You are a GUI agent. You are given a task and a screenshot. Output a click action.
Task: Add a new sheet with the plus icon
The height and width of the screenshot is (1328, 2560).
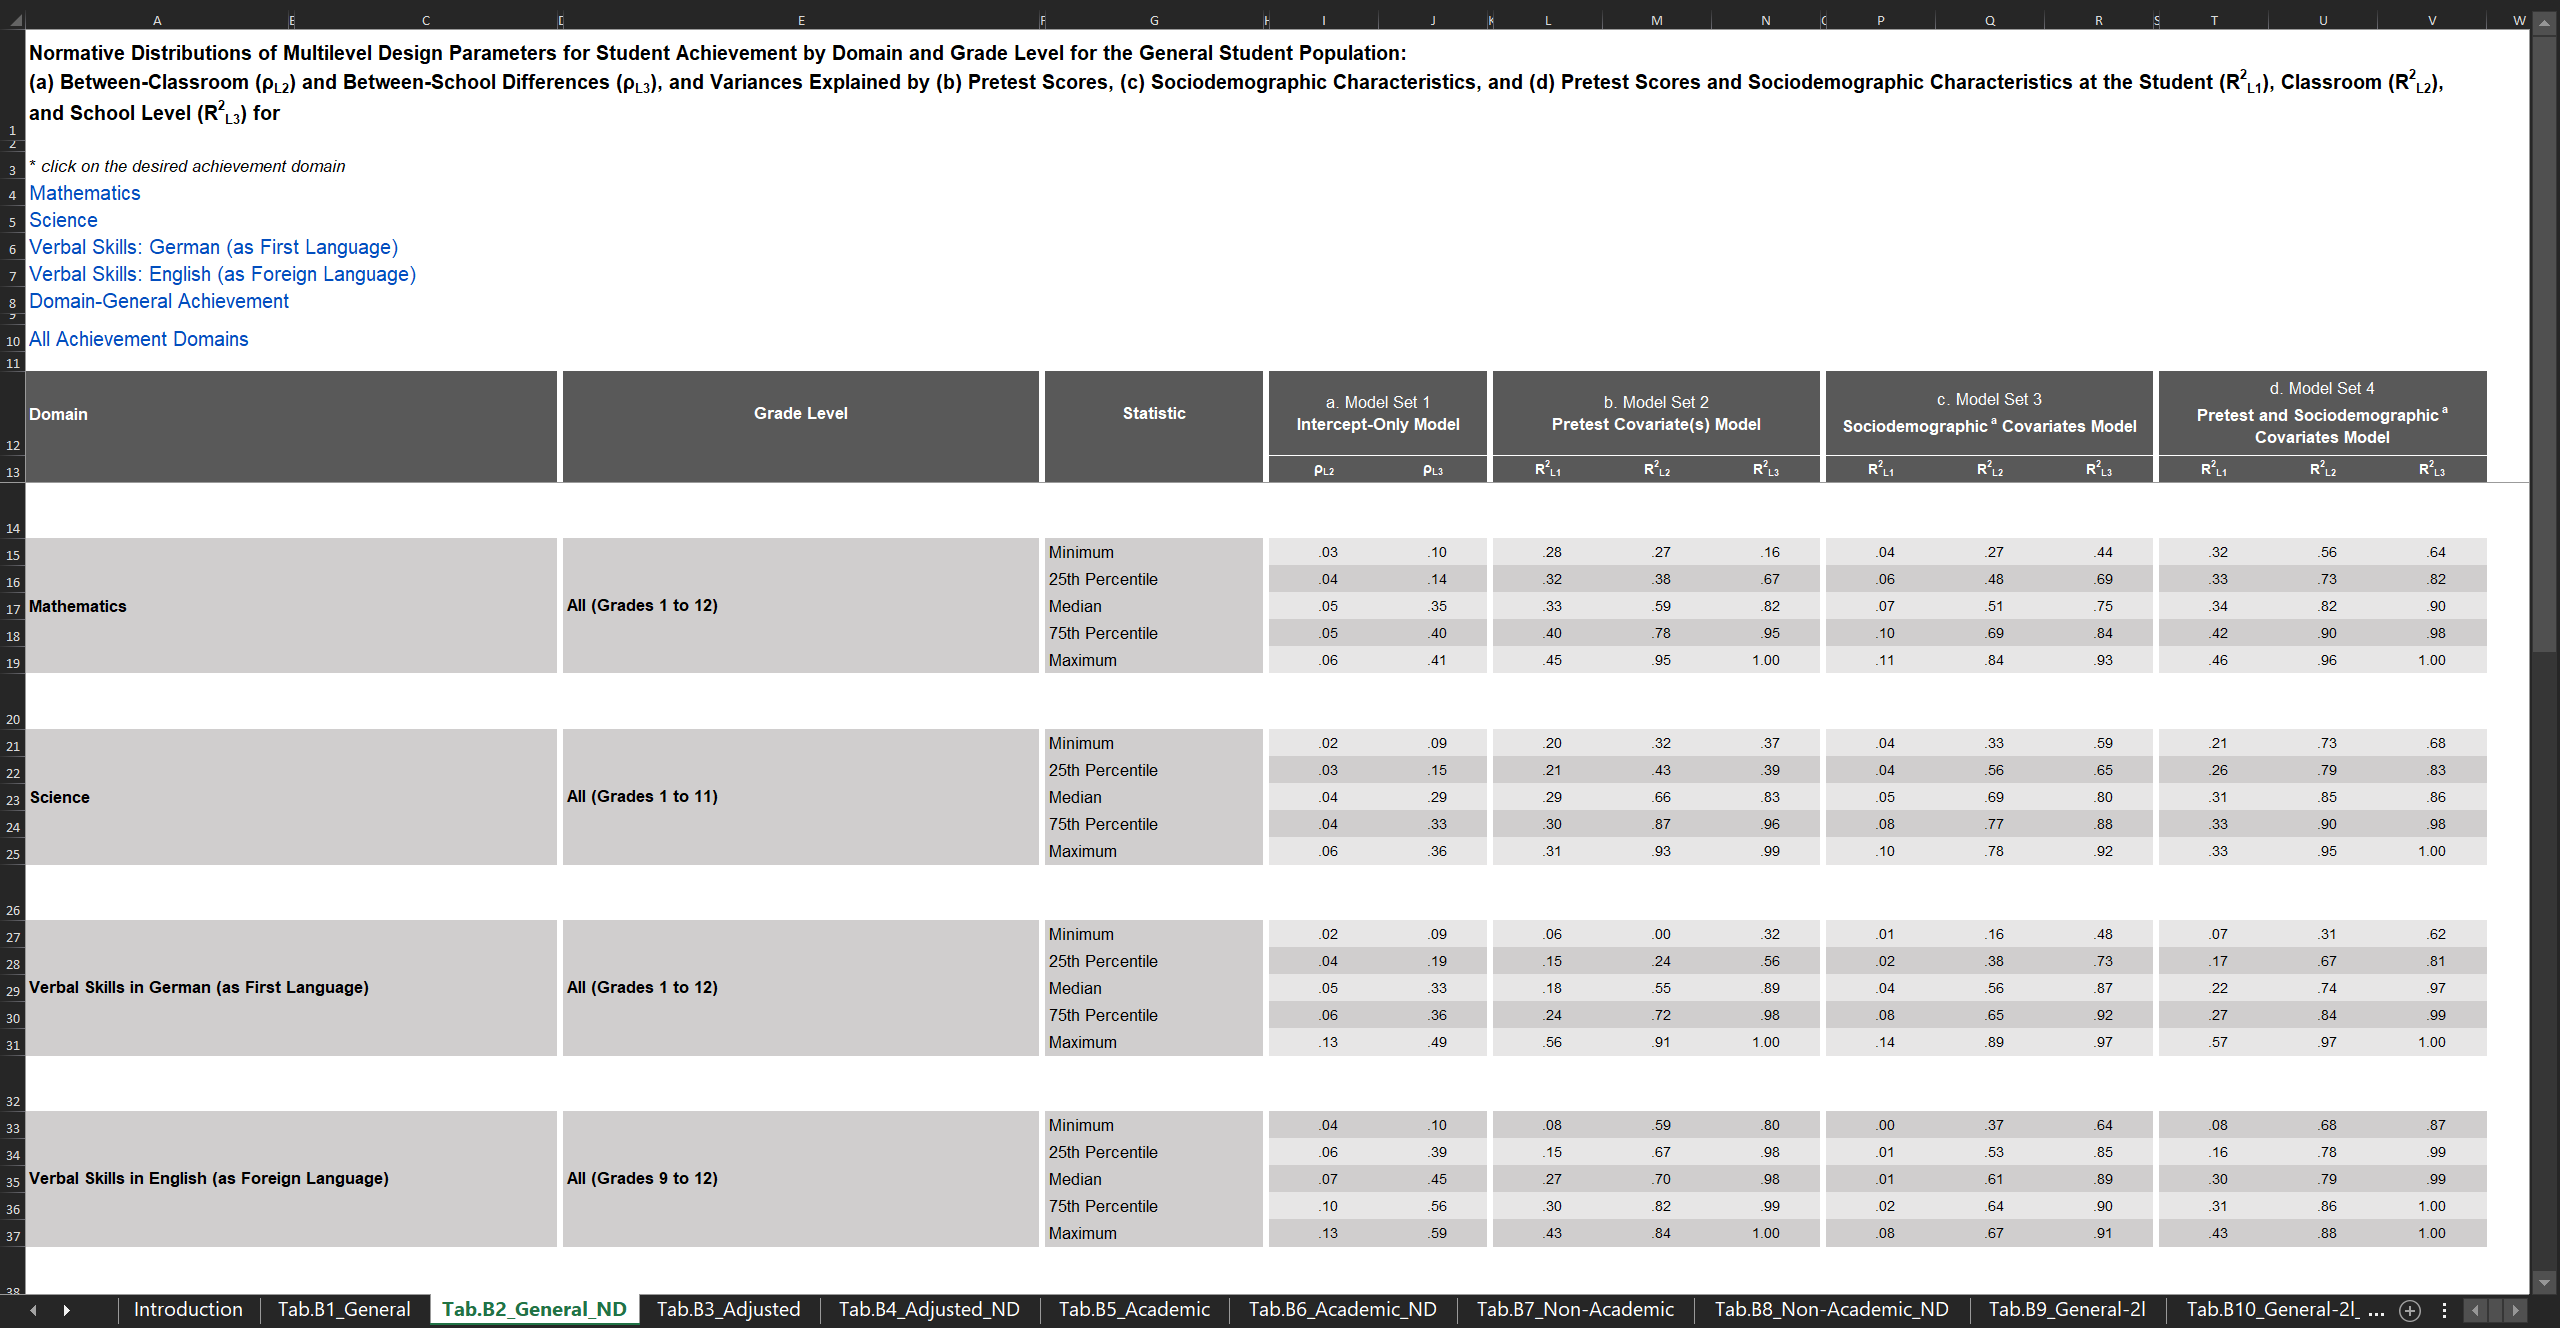click(2410, 1310)
